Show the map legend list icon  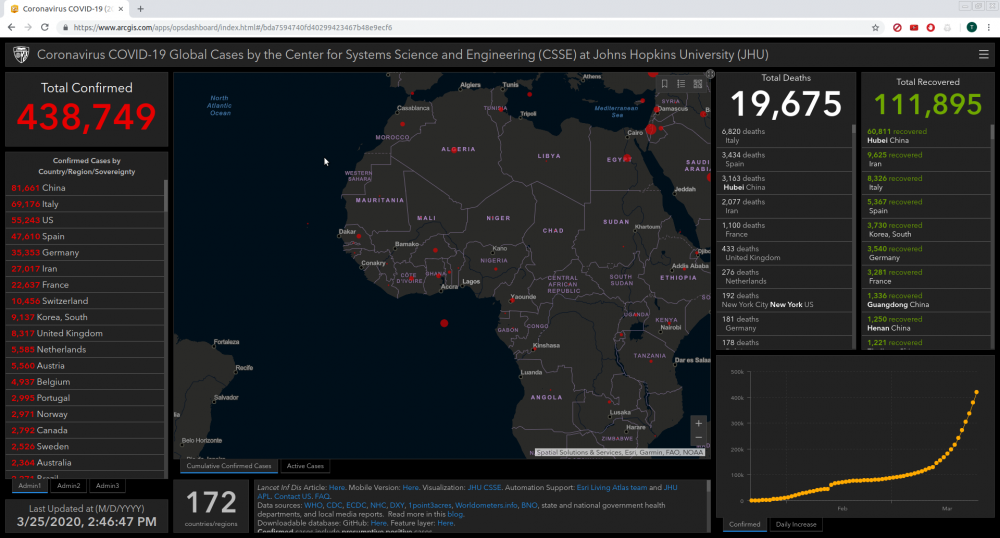pos(680,83)
